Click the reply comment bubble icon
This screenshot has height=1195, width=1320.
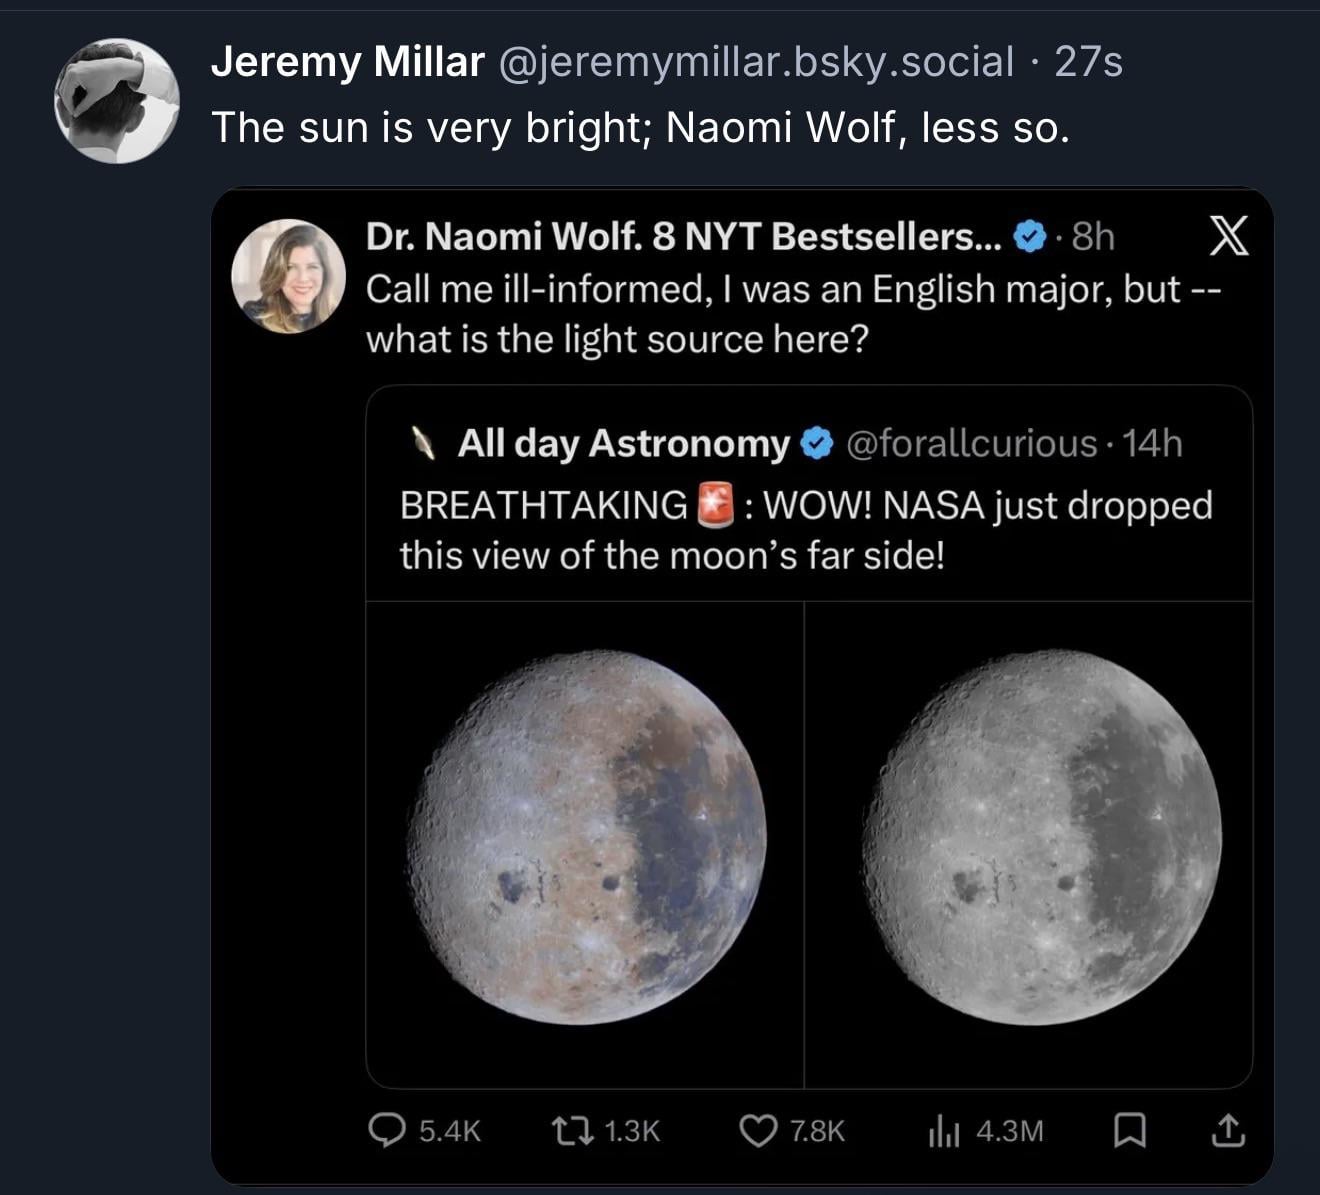(x=387, y=1130)
